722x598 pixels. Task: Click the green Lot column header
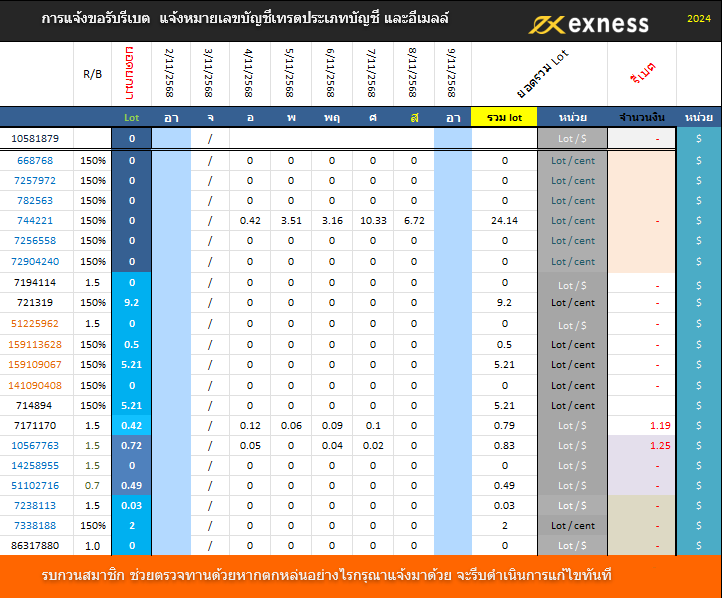tap(131, 117)
